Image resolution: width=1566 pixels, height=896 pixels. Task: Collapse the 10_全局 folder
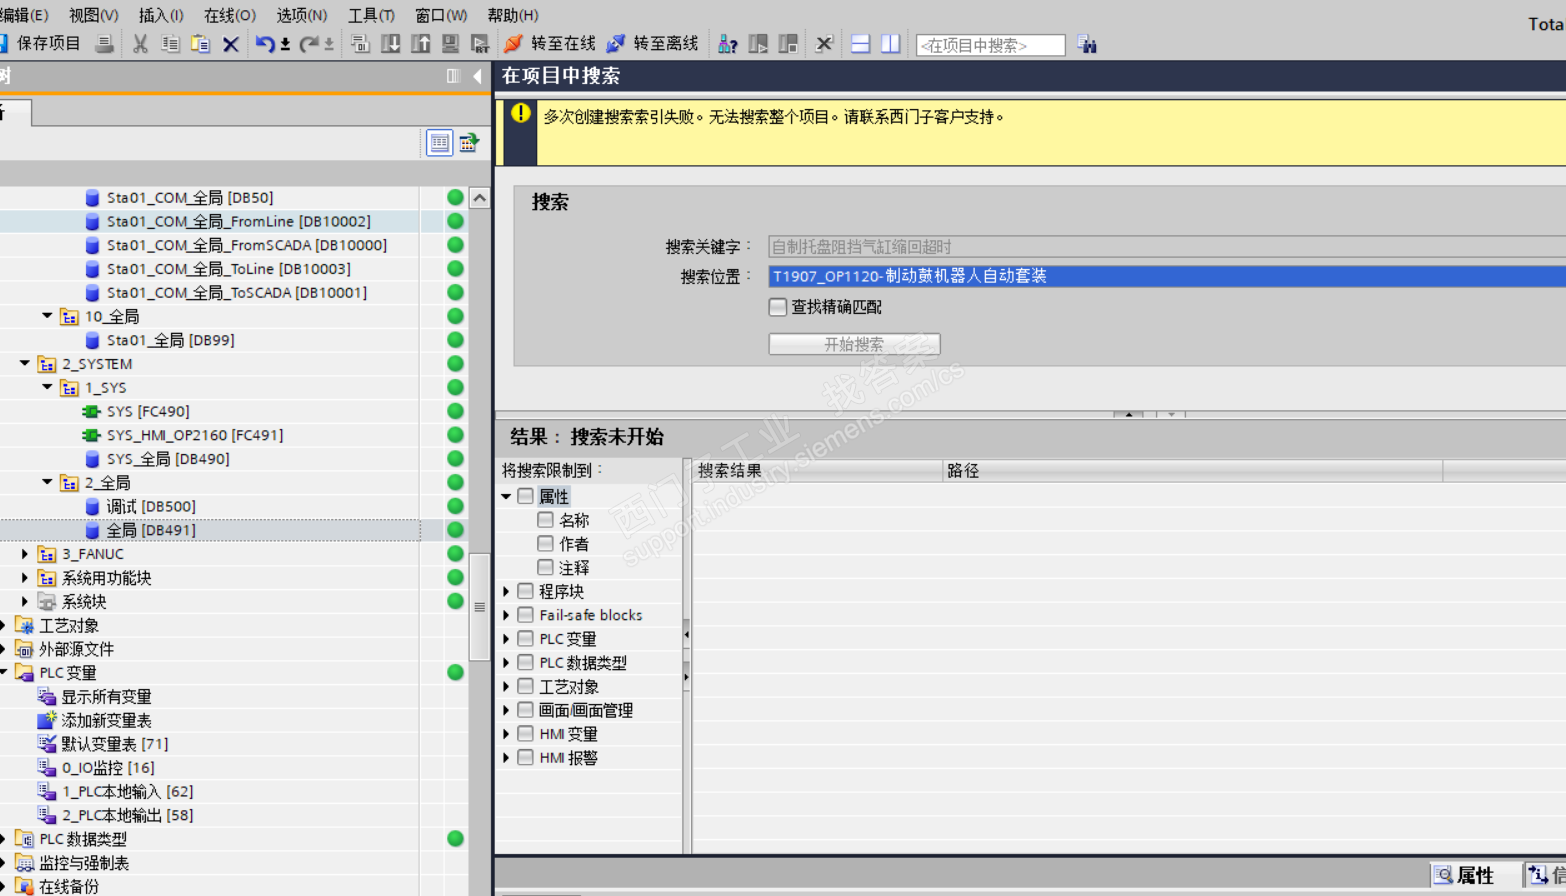[47, 316]
